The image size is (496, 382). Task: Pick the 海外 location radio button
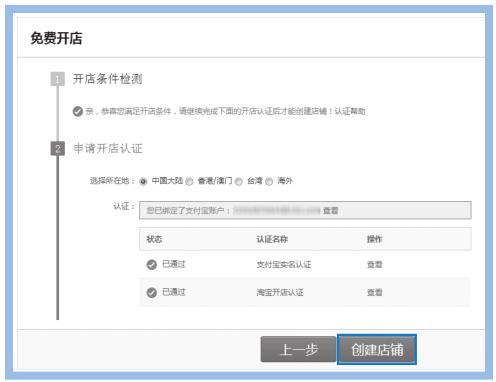tap(269, 182)
